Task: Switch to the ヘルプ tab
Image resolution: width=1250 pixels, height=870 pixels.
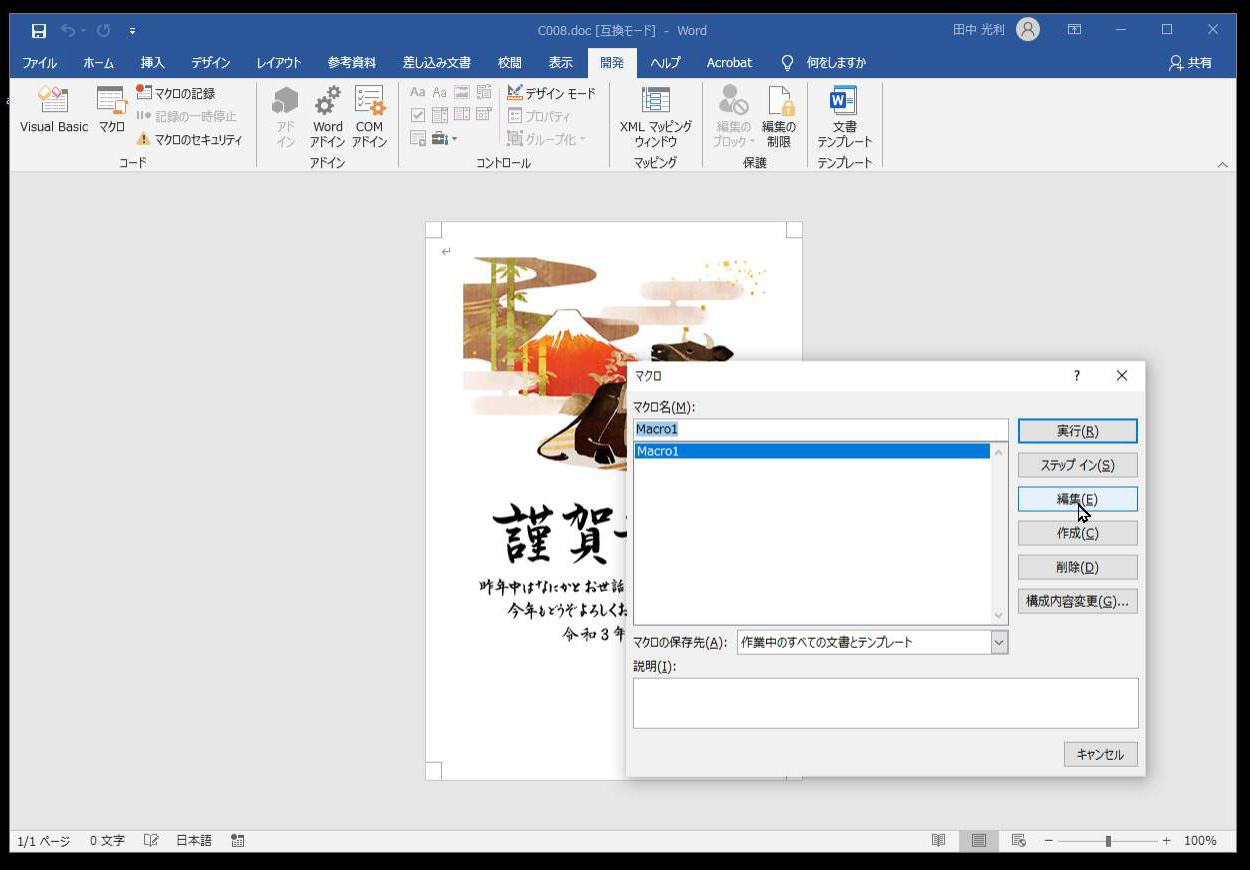Action: coord(665,63)
